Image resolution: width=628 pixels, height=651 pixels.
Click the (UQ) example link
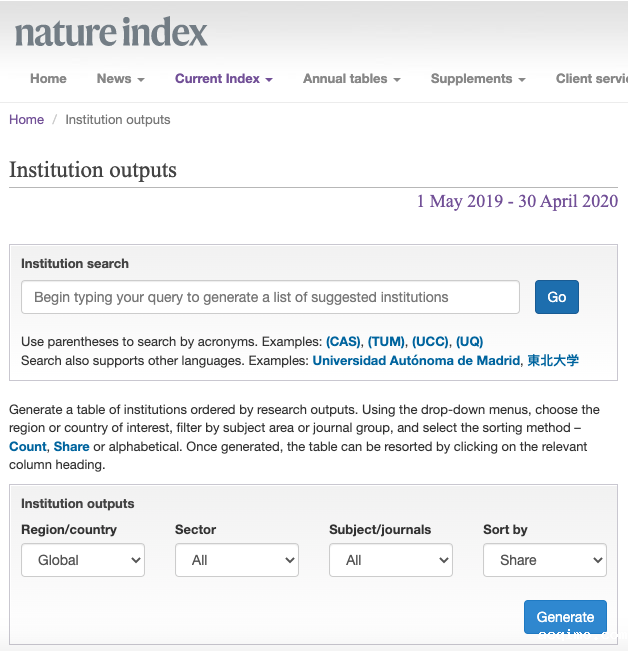click(x=469, y=342)
